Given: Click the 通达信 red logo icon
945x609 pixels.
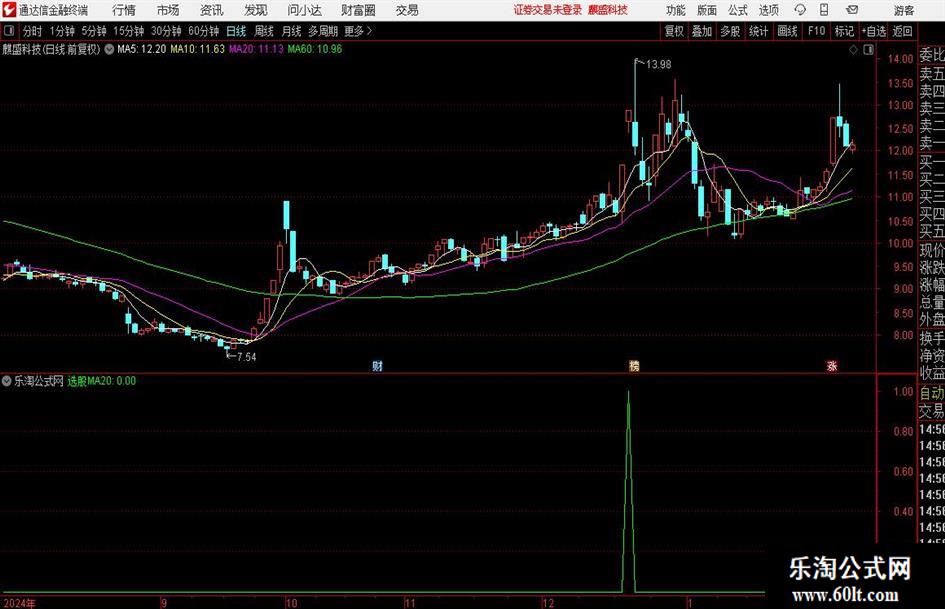Looking at the screenshot, I should point(8,10).
